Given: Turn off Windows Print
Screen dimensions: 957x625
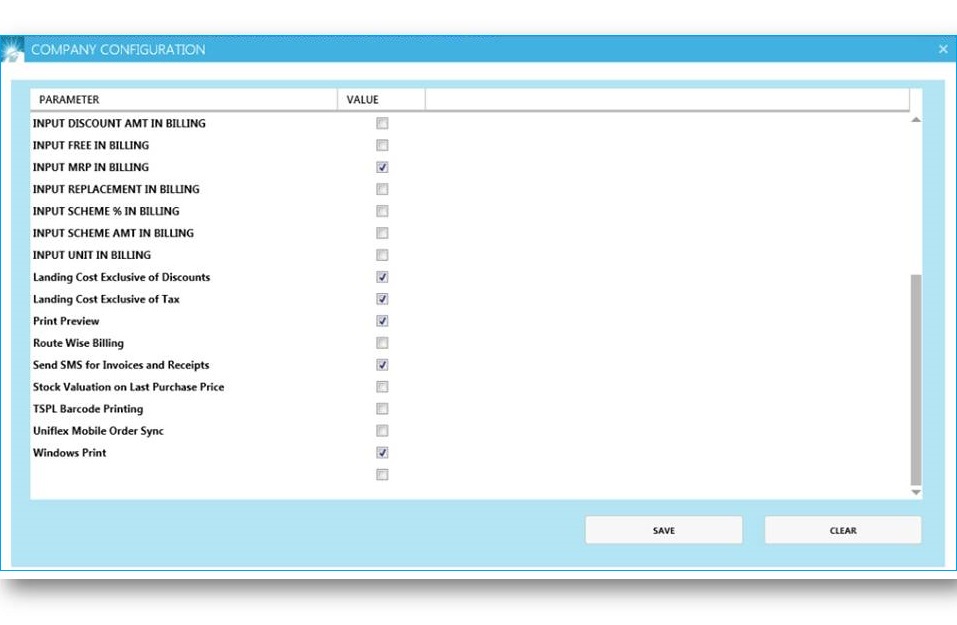Looking at the screenshot, I should click(x=380, y=452).
